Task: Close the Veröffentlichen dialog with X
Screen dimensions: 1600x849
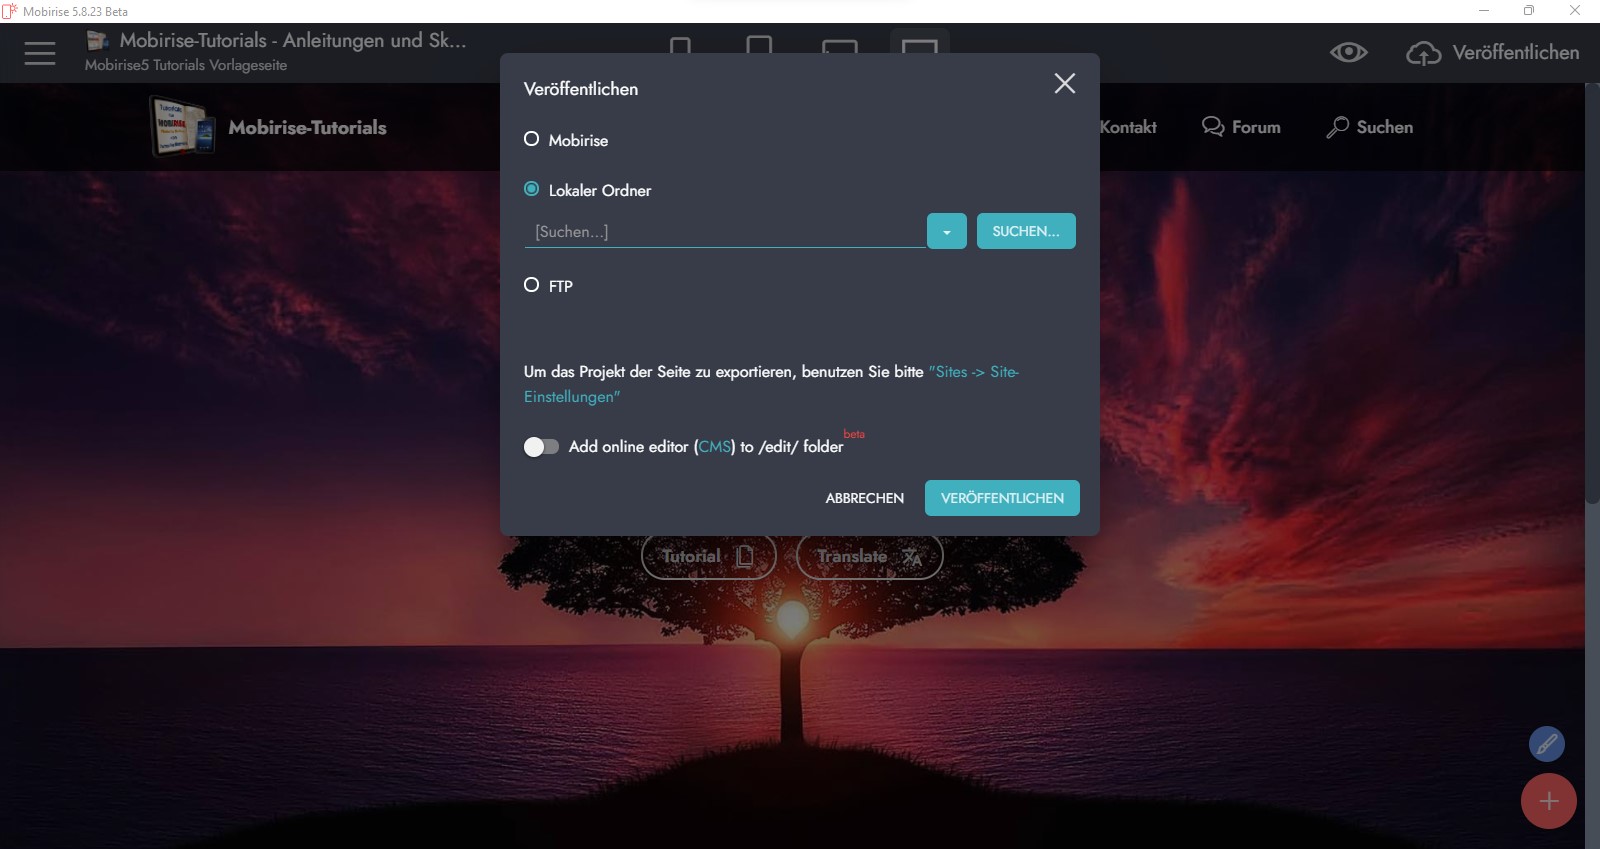Action: 1064,84
